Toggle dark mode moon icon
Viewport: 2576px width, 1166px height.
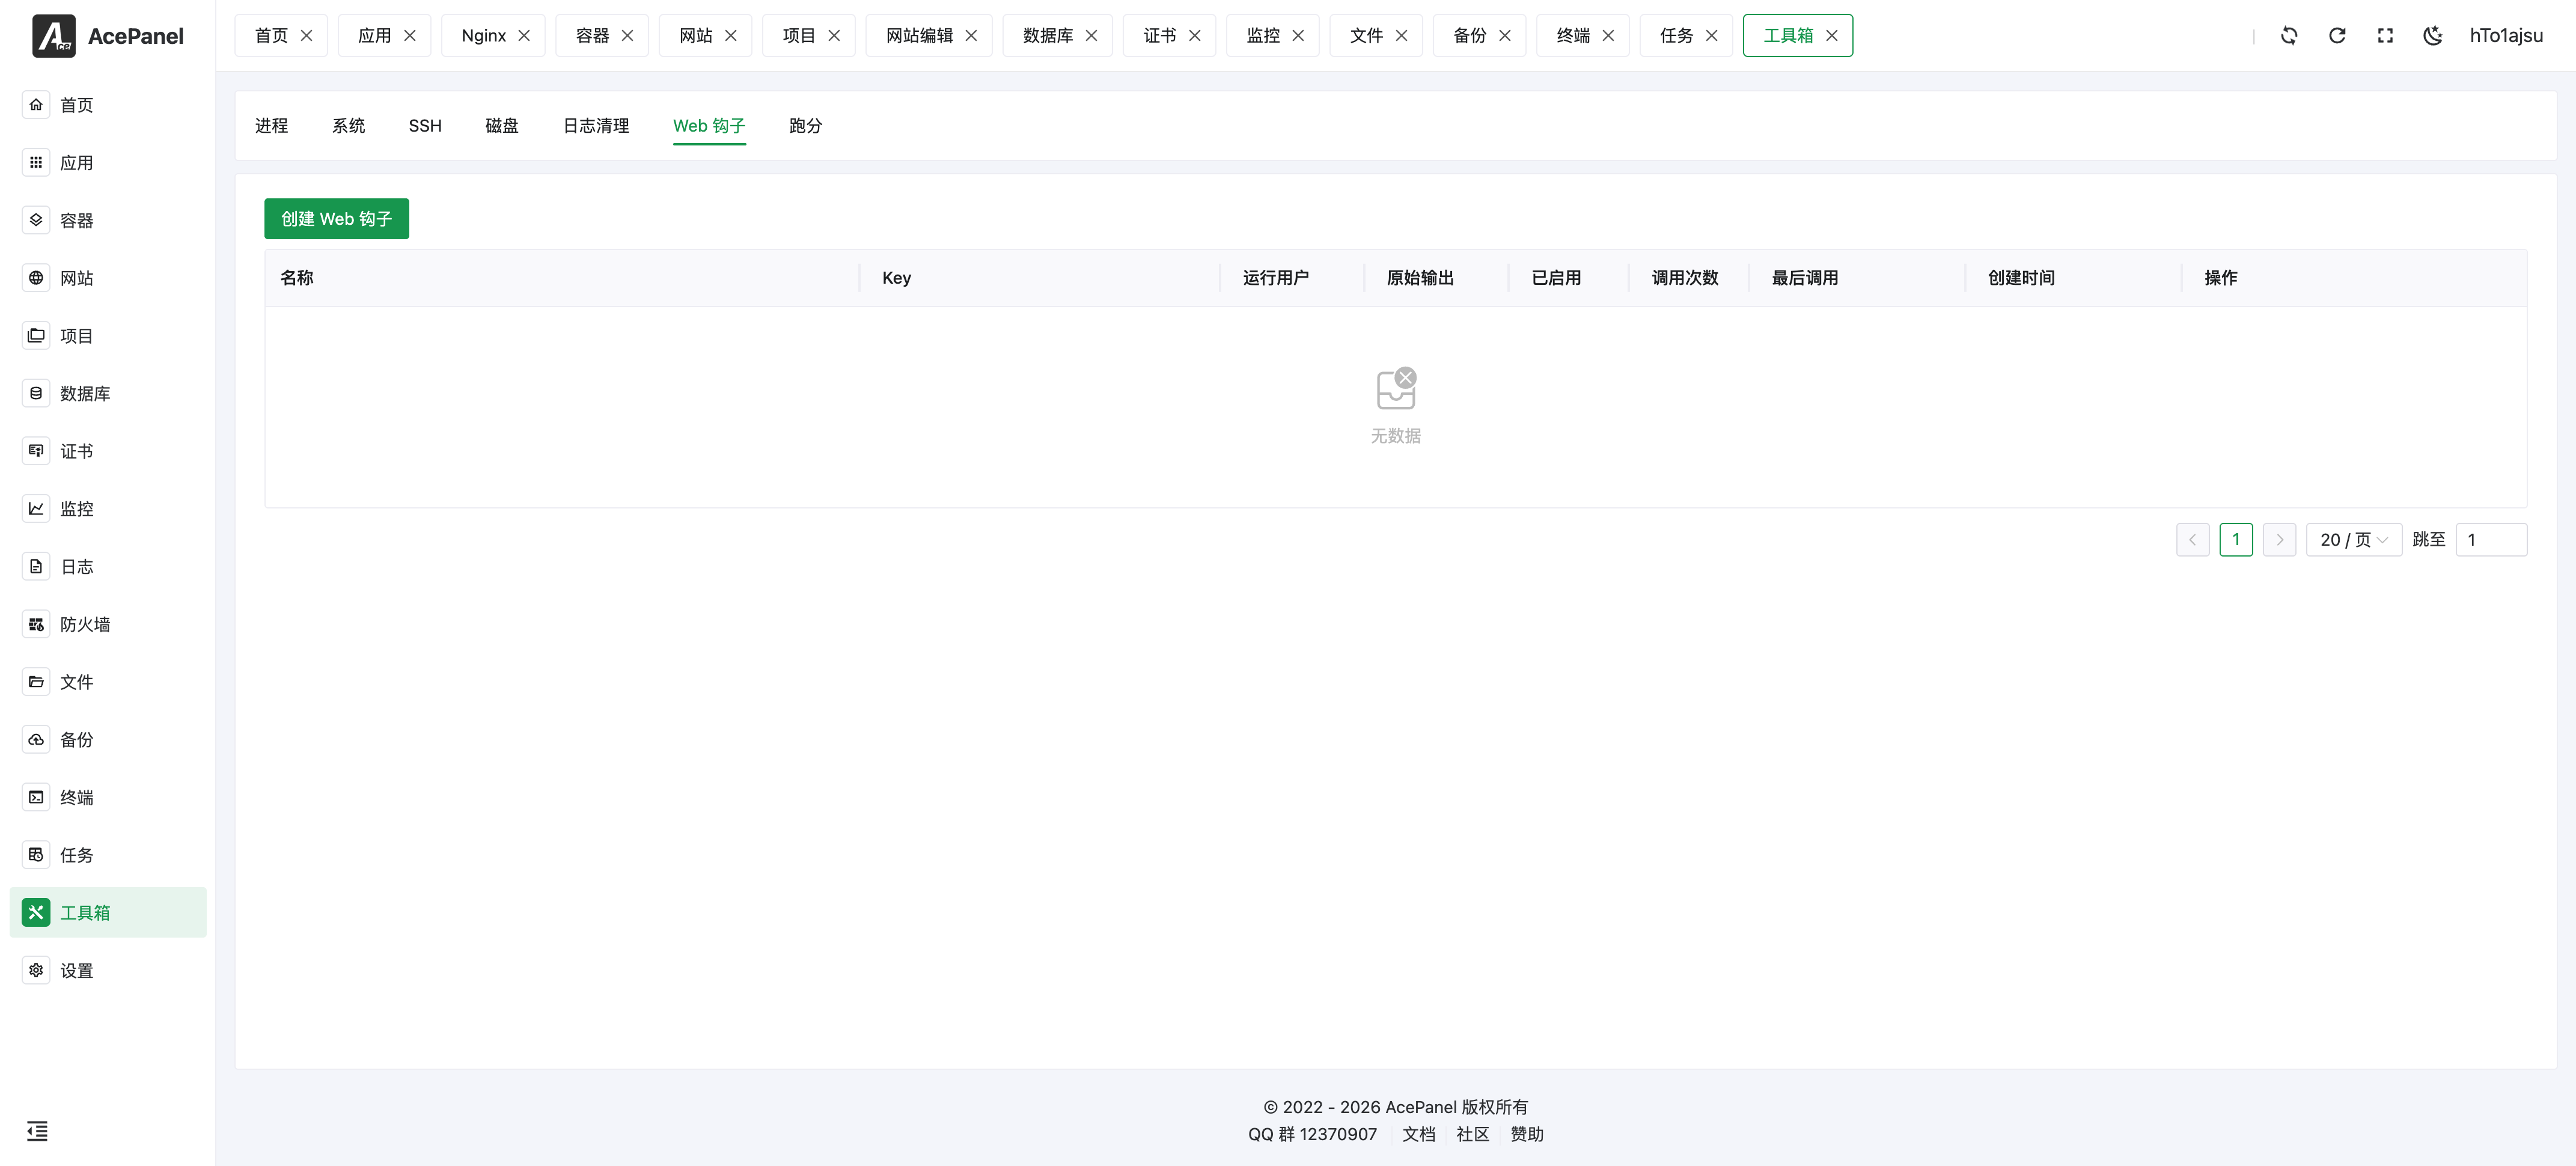pos(2432,36)
